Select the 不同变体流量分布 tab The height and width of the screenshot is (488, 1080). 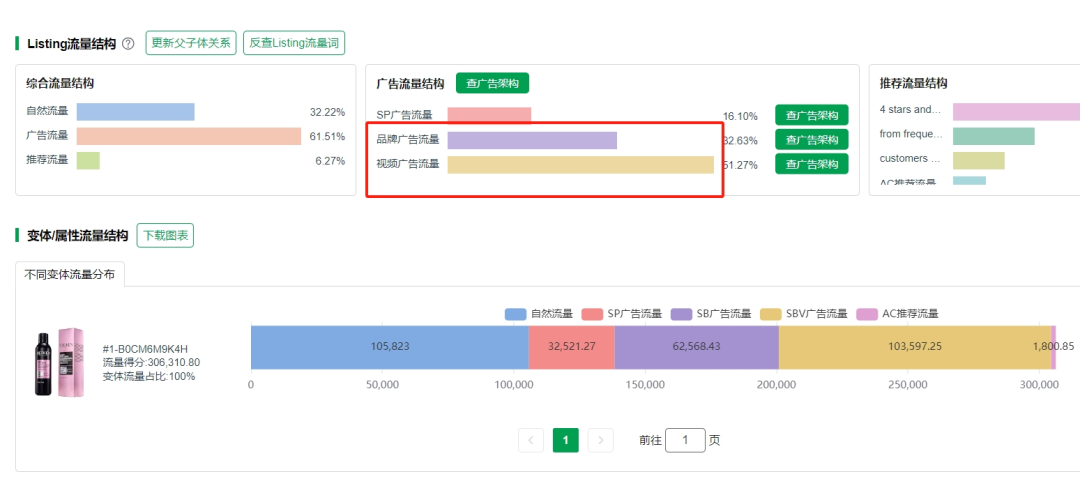click(70, 274)
